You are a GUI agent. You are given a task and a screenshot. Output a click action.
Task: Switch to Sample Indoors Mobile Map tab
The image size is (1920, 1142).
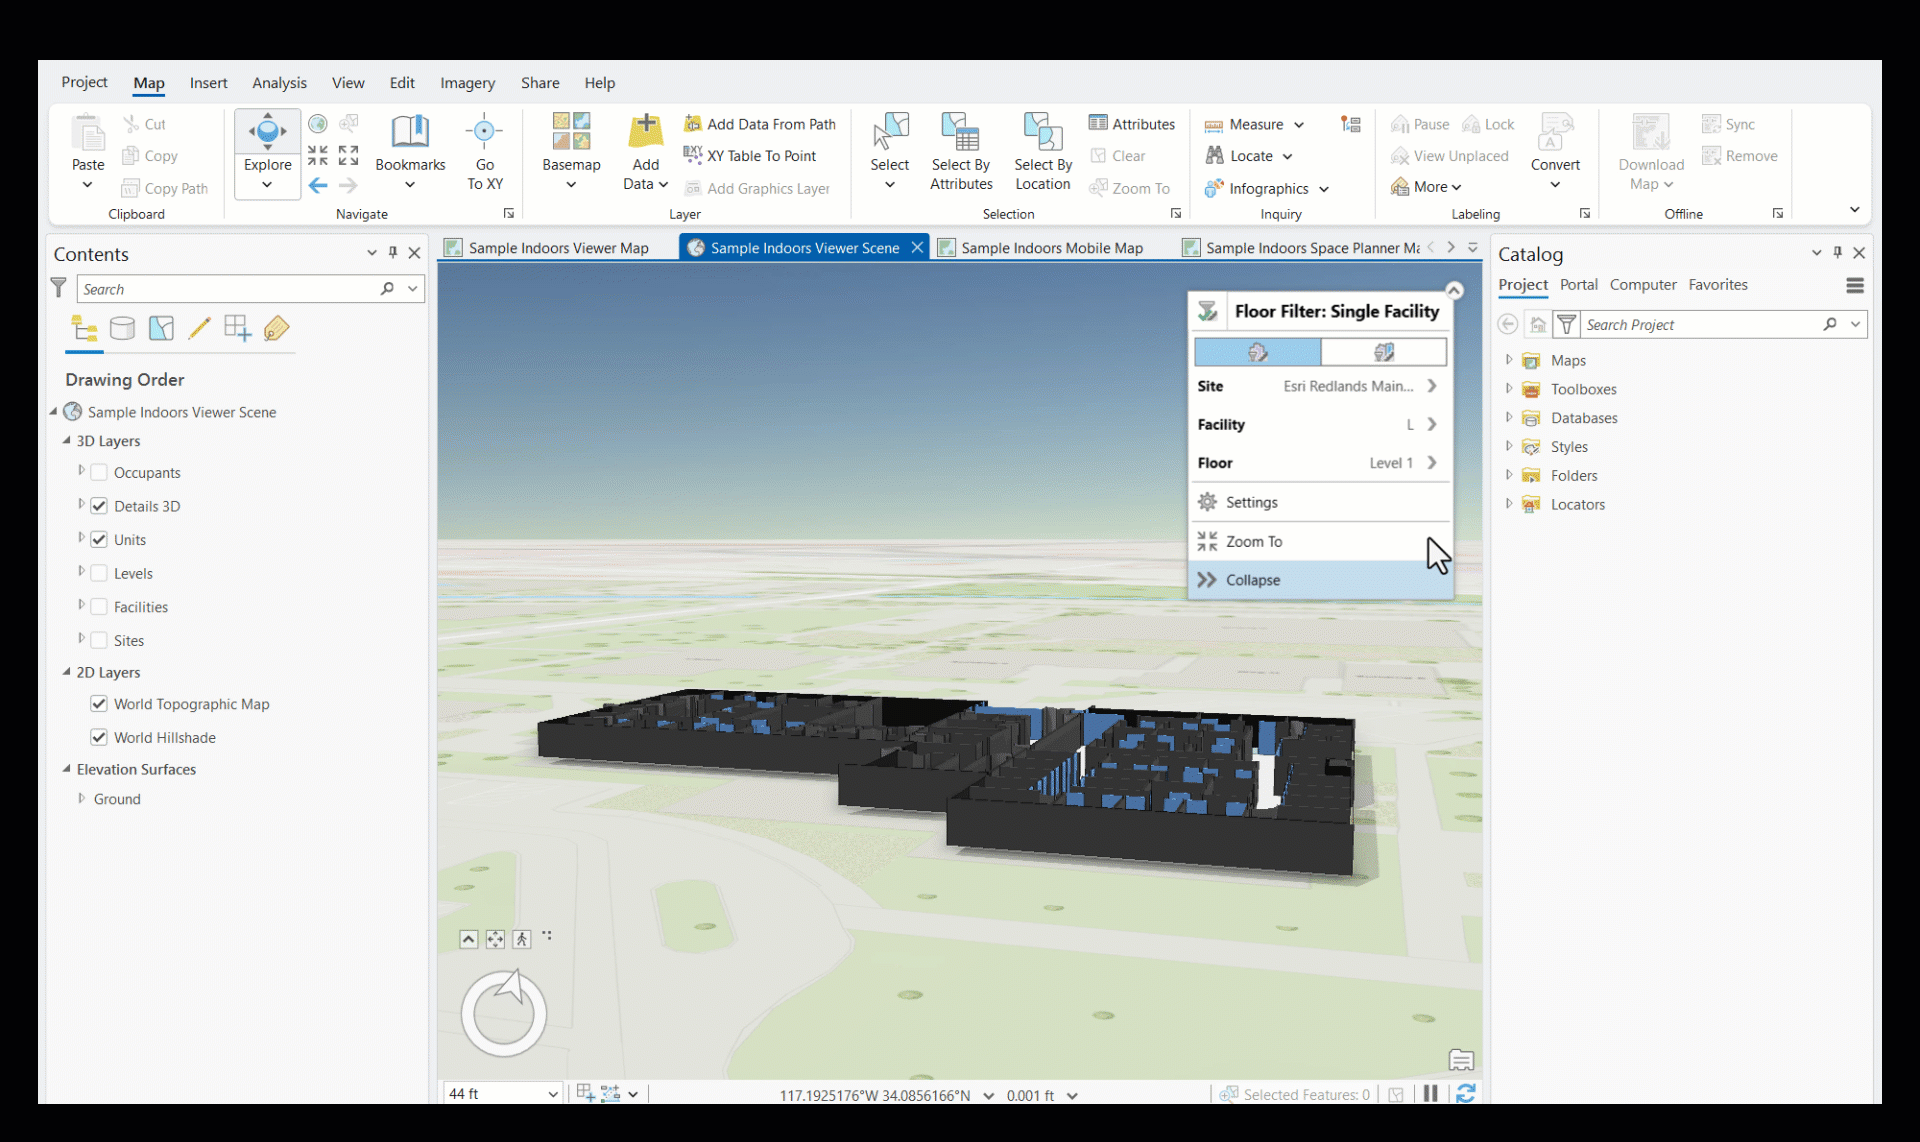coord(1050,247)
